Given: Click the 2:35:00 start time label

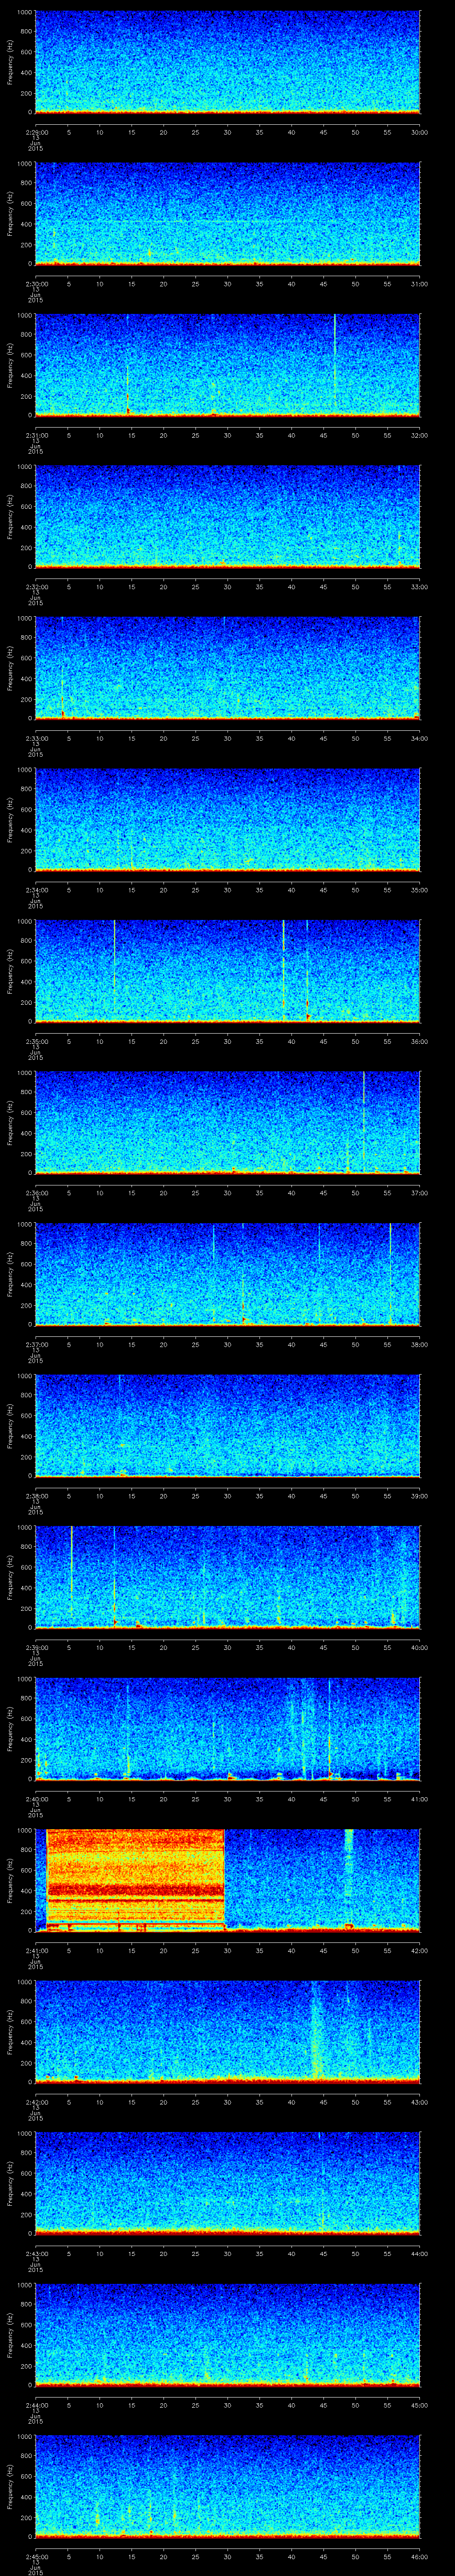Looking at the screenshot, I should (x=36, y=1041).
